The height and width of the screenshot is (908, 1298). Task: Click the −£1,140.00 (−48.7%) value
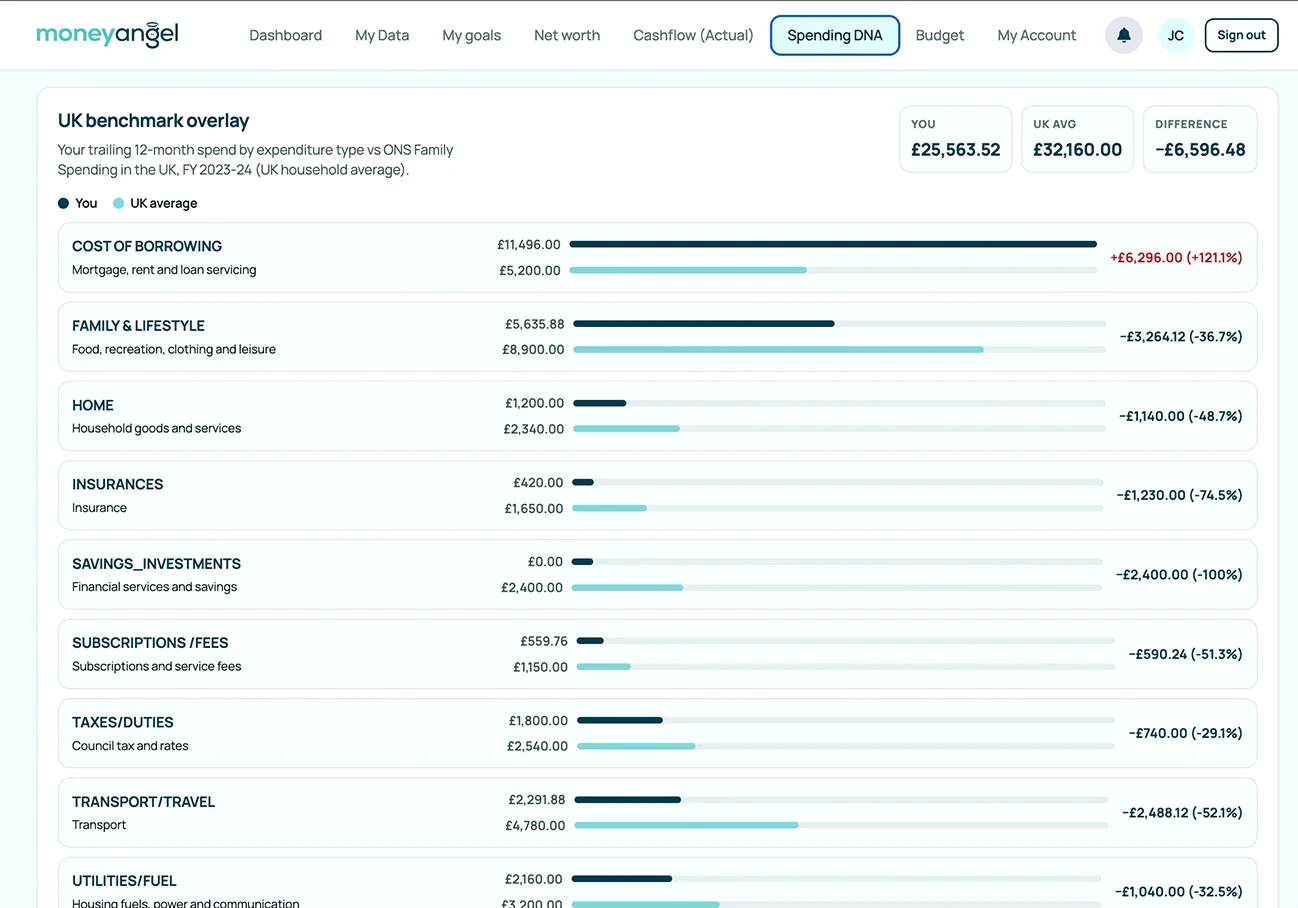(x=1181, y=416)
